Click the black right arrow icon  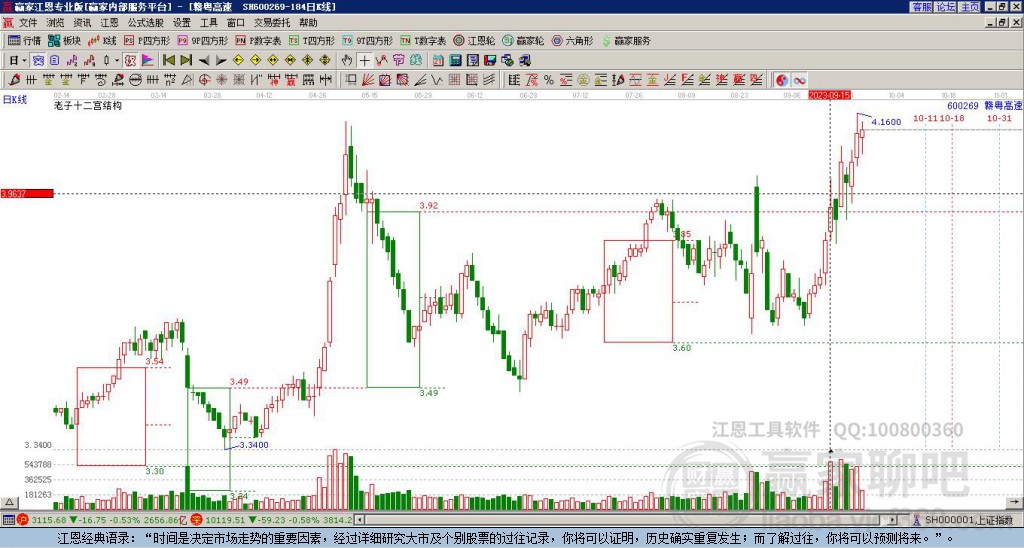coord(221,61)
